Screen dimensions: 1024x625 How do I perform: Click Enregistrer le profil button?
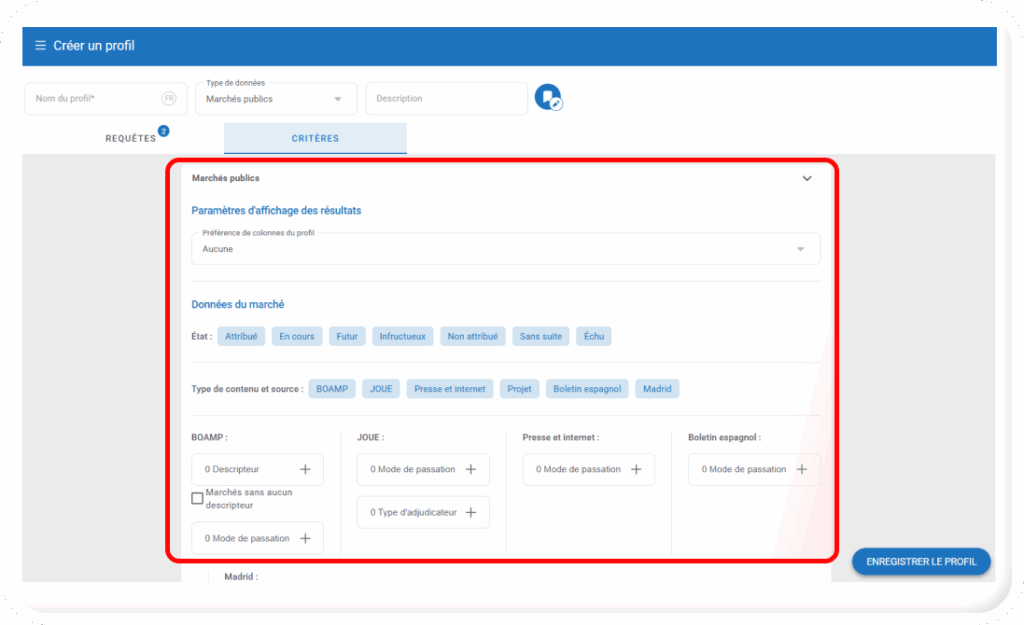pos(921,562)
